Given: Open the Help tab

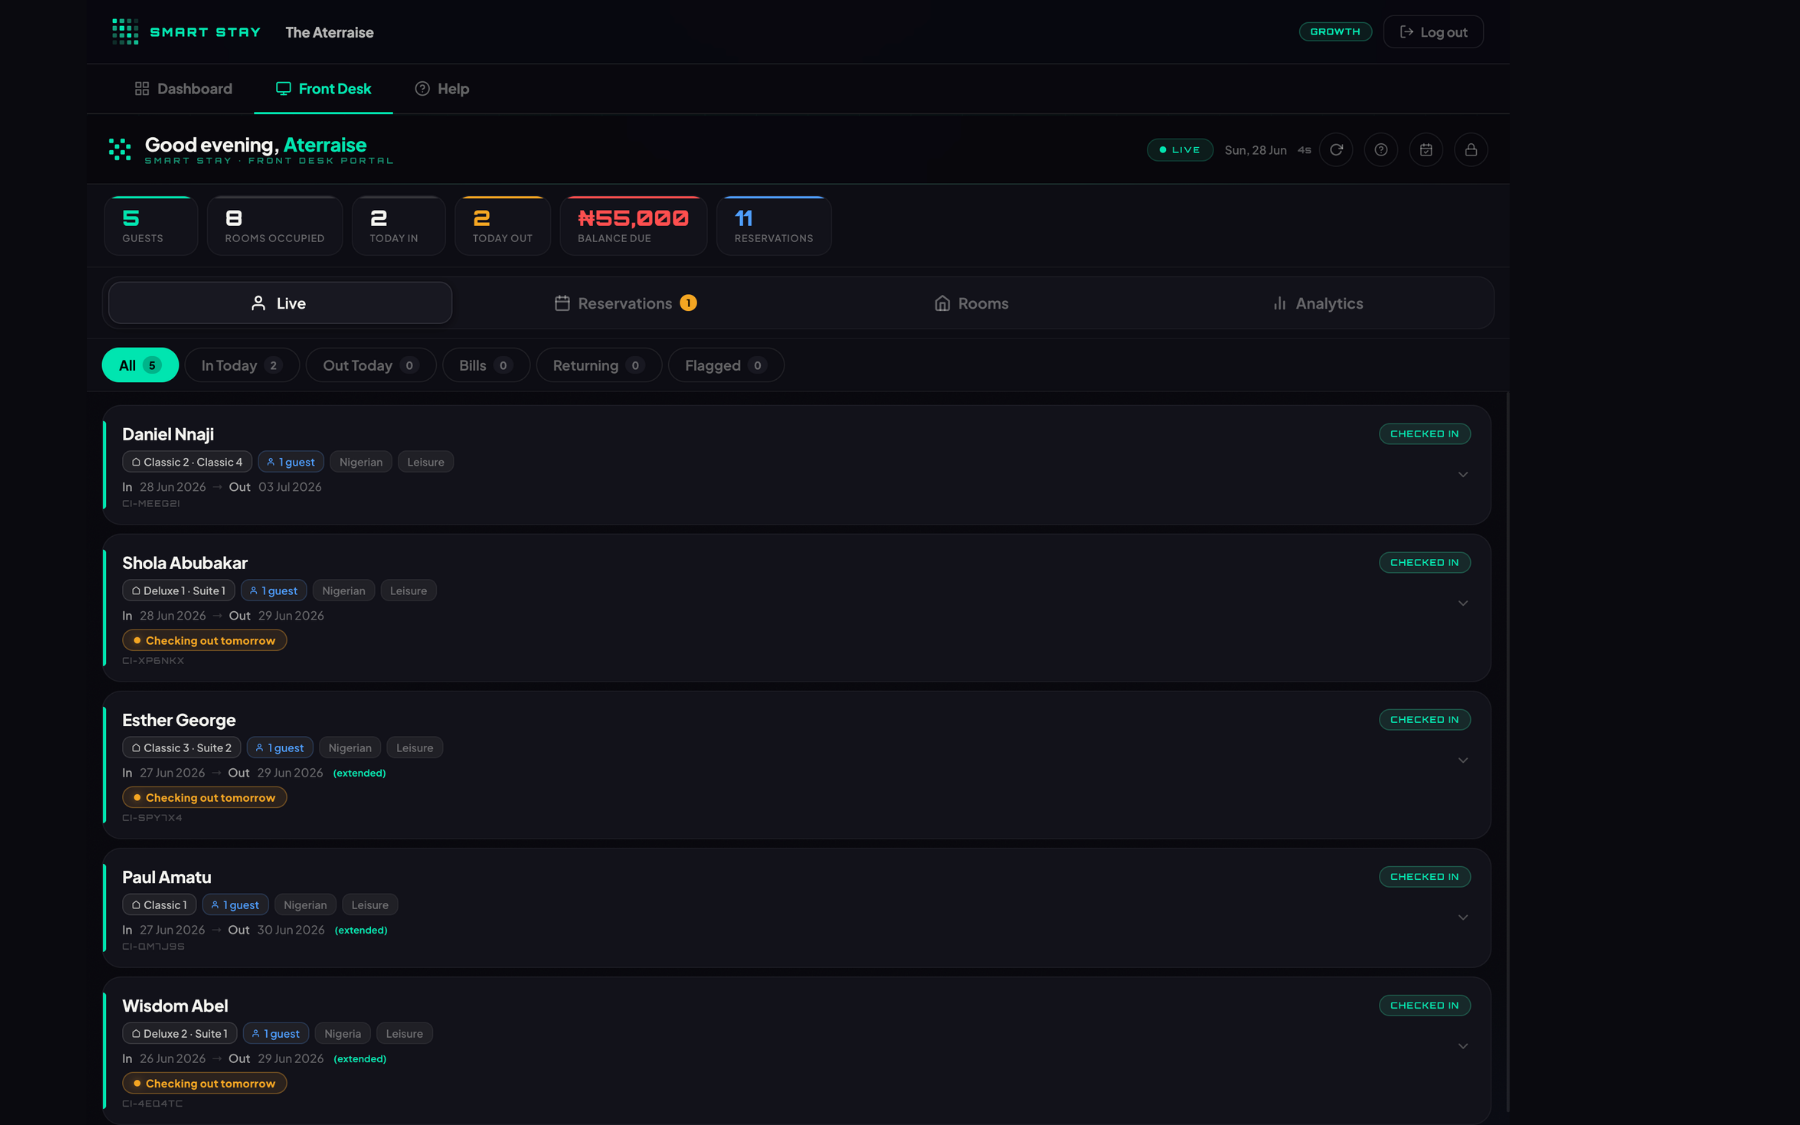Looking at the screenshot, I should pyautogui.click(x=442, y=89).
